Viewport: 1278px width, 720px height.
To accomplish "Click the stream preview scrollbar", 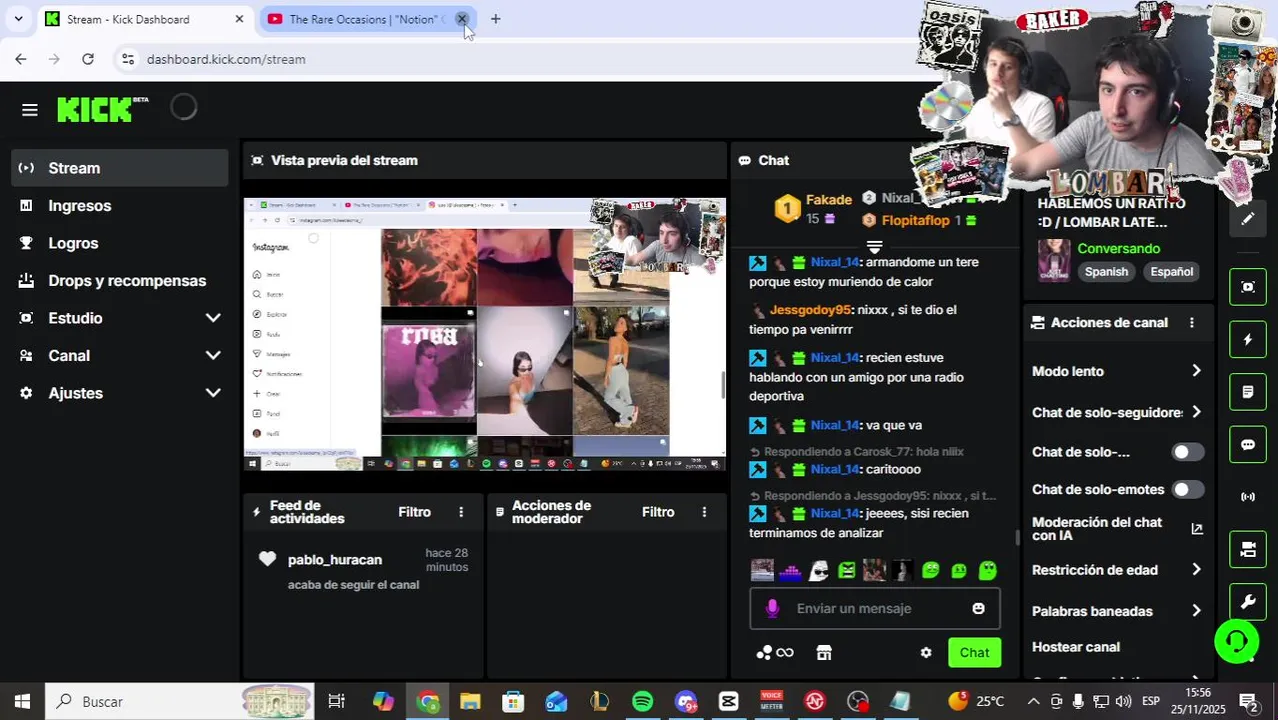I will 722,385.
